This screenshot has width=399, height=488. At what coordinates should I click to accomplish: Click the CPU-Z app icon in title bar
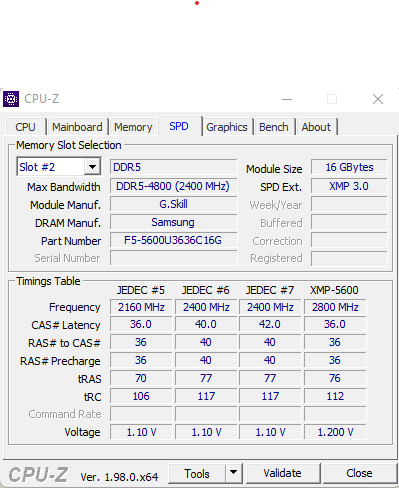tap(11, 99)
